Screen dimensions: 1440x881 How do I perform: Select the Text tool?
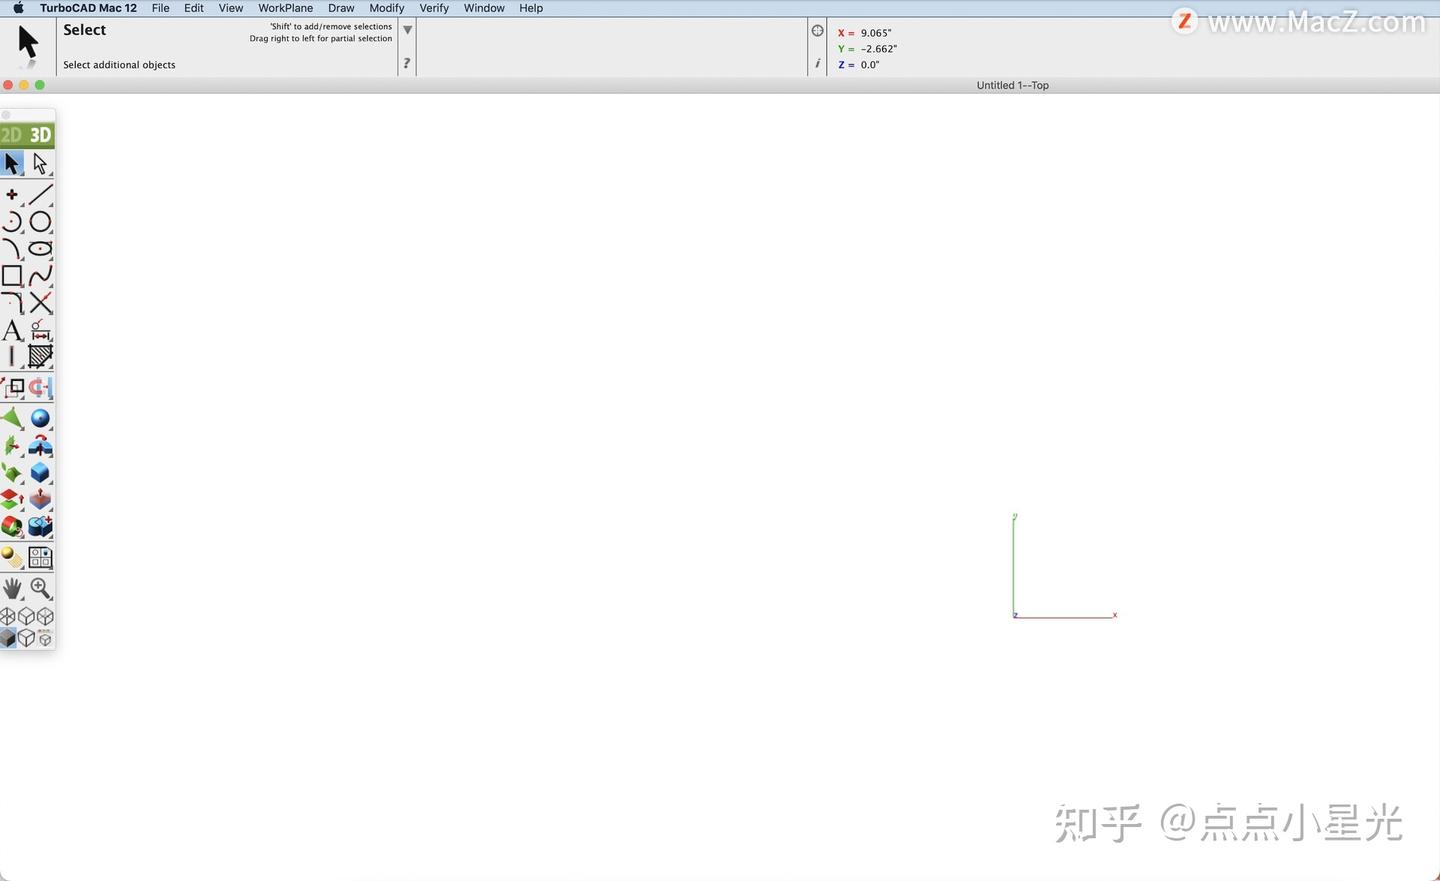pos(13,331)
